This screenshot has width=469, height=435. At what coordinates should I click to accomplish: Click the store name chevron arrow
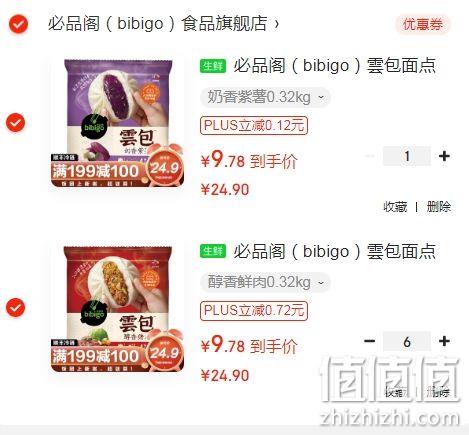click(276, 24)
